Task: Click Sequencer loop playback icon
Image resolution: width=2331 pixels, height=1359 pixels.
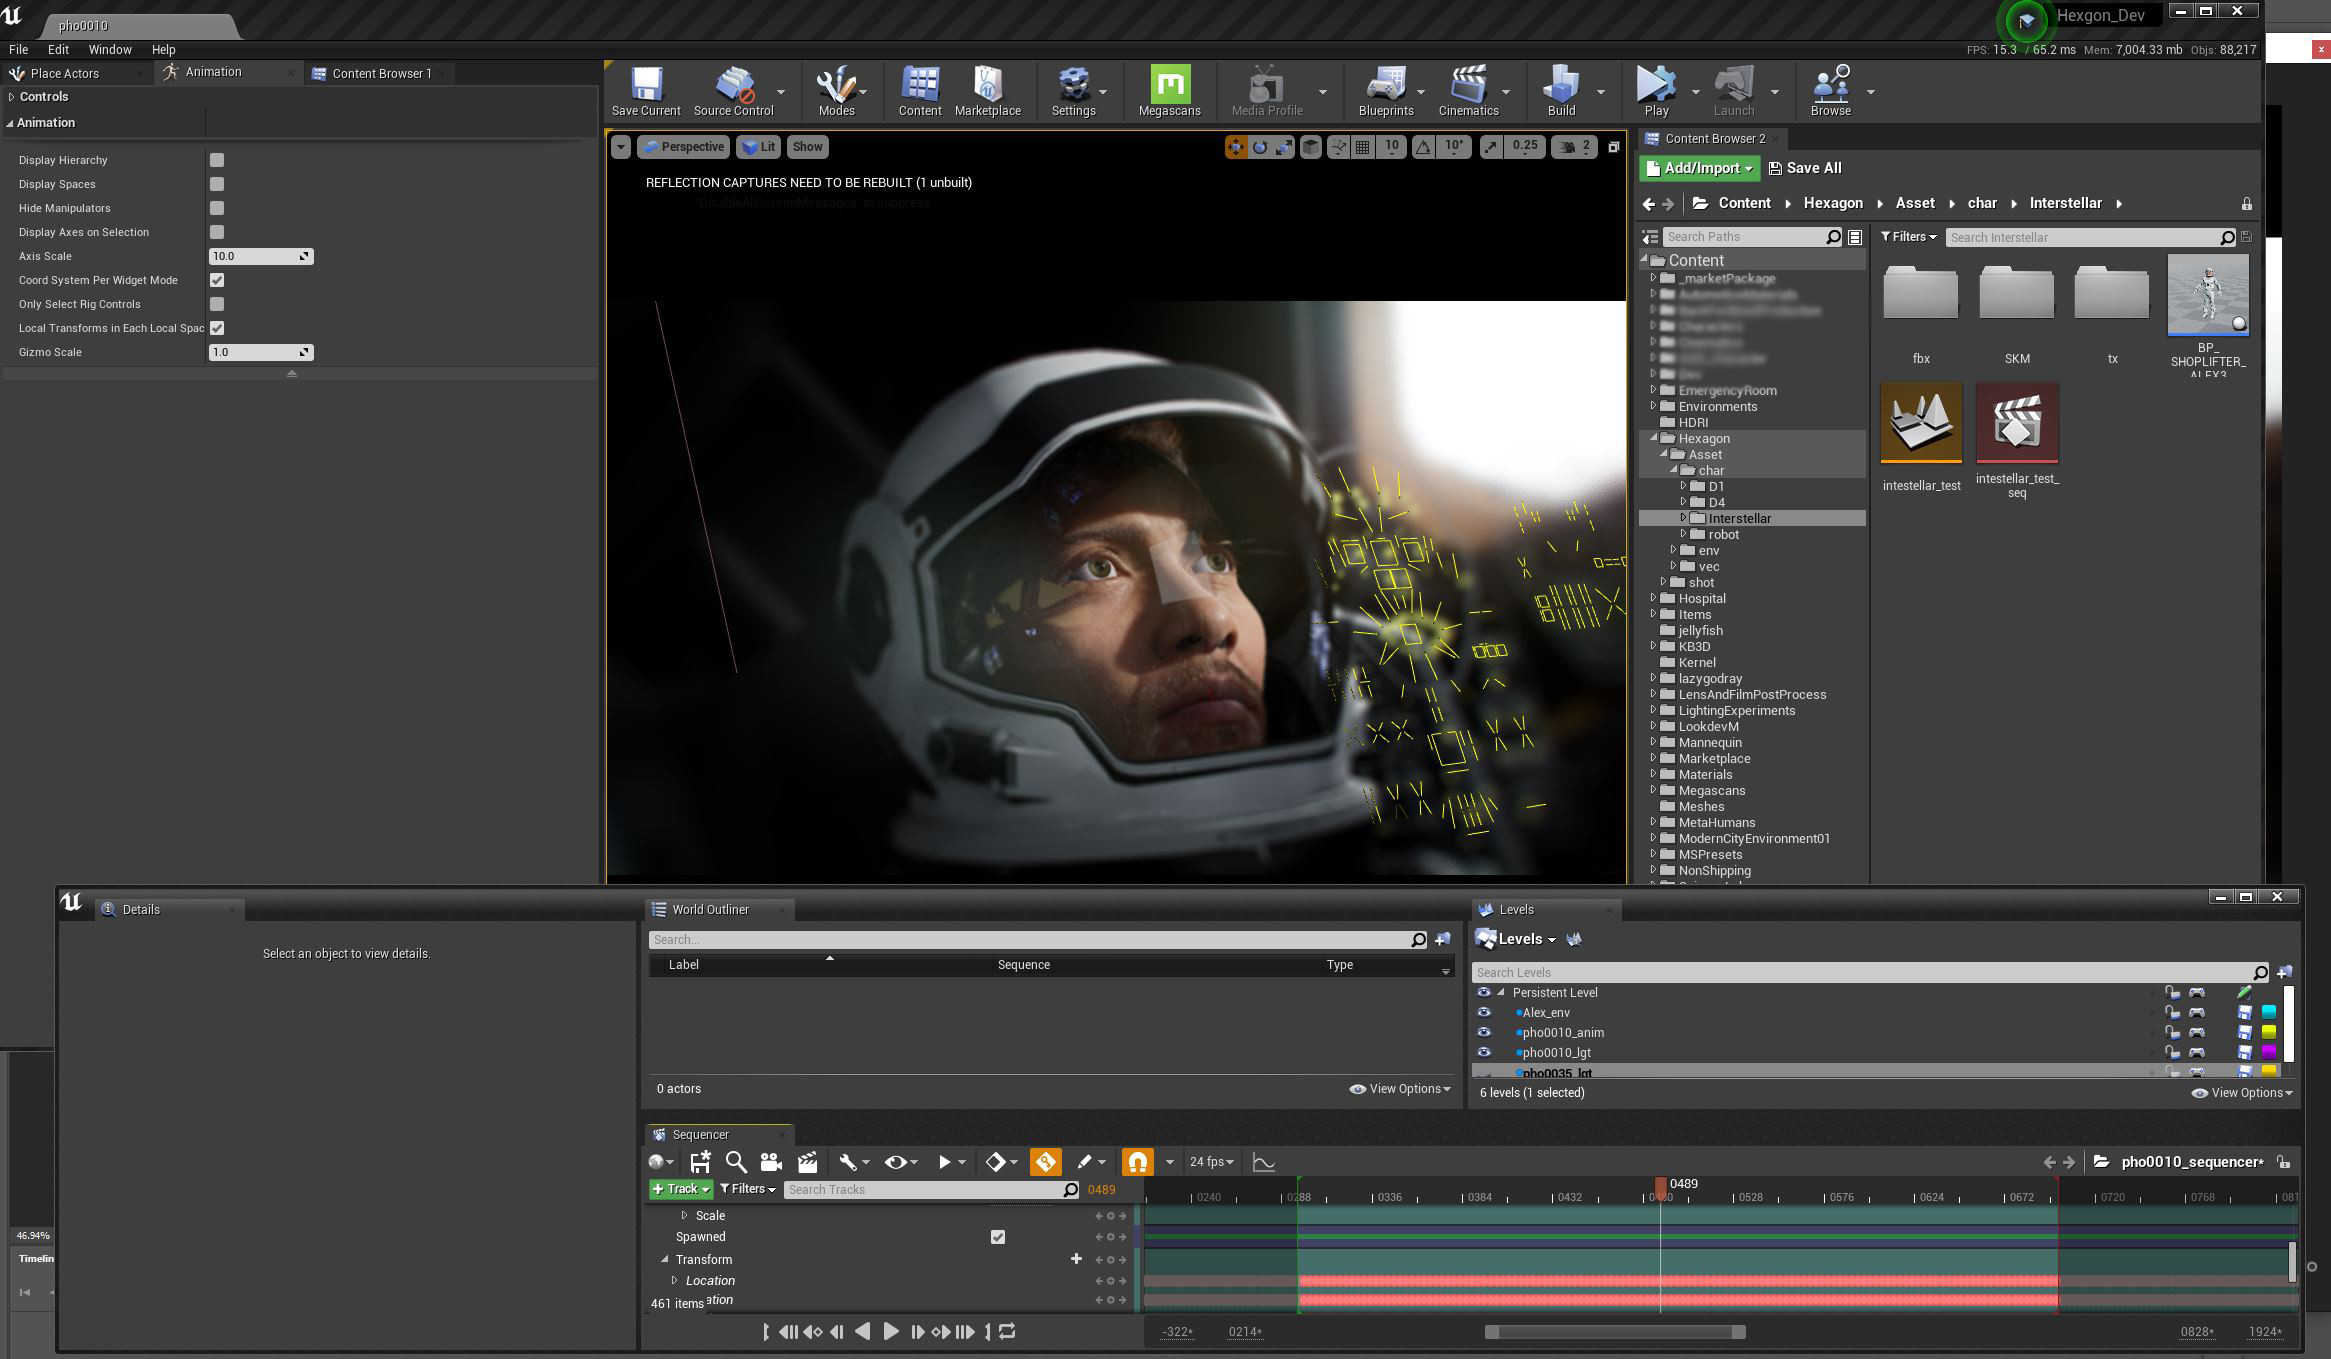Action: [1007, 1331]
